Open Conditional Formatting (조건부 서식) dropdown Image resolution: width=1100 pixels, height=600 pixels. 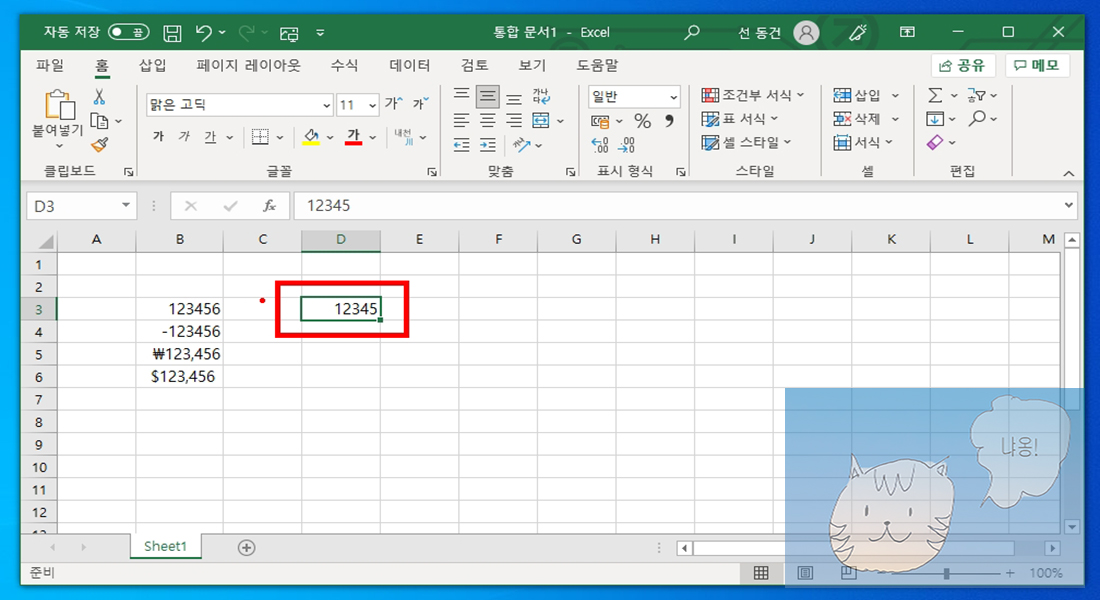tap(753, 95)
